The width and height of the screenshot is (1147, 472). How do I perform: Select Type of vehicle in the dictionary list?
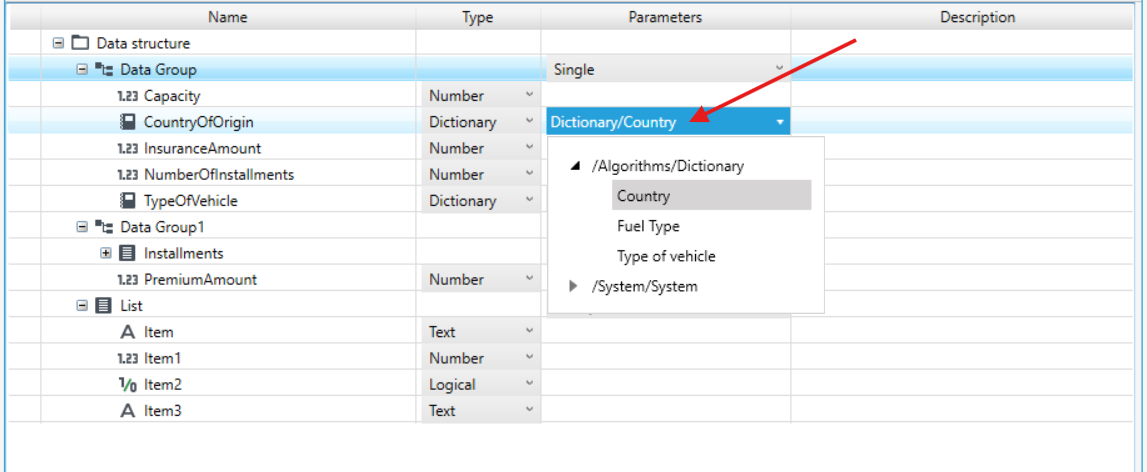coord(666,256)
